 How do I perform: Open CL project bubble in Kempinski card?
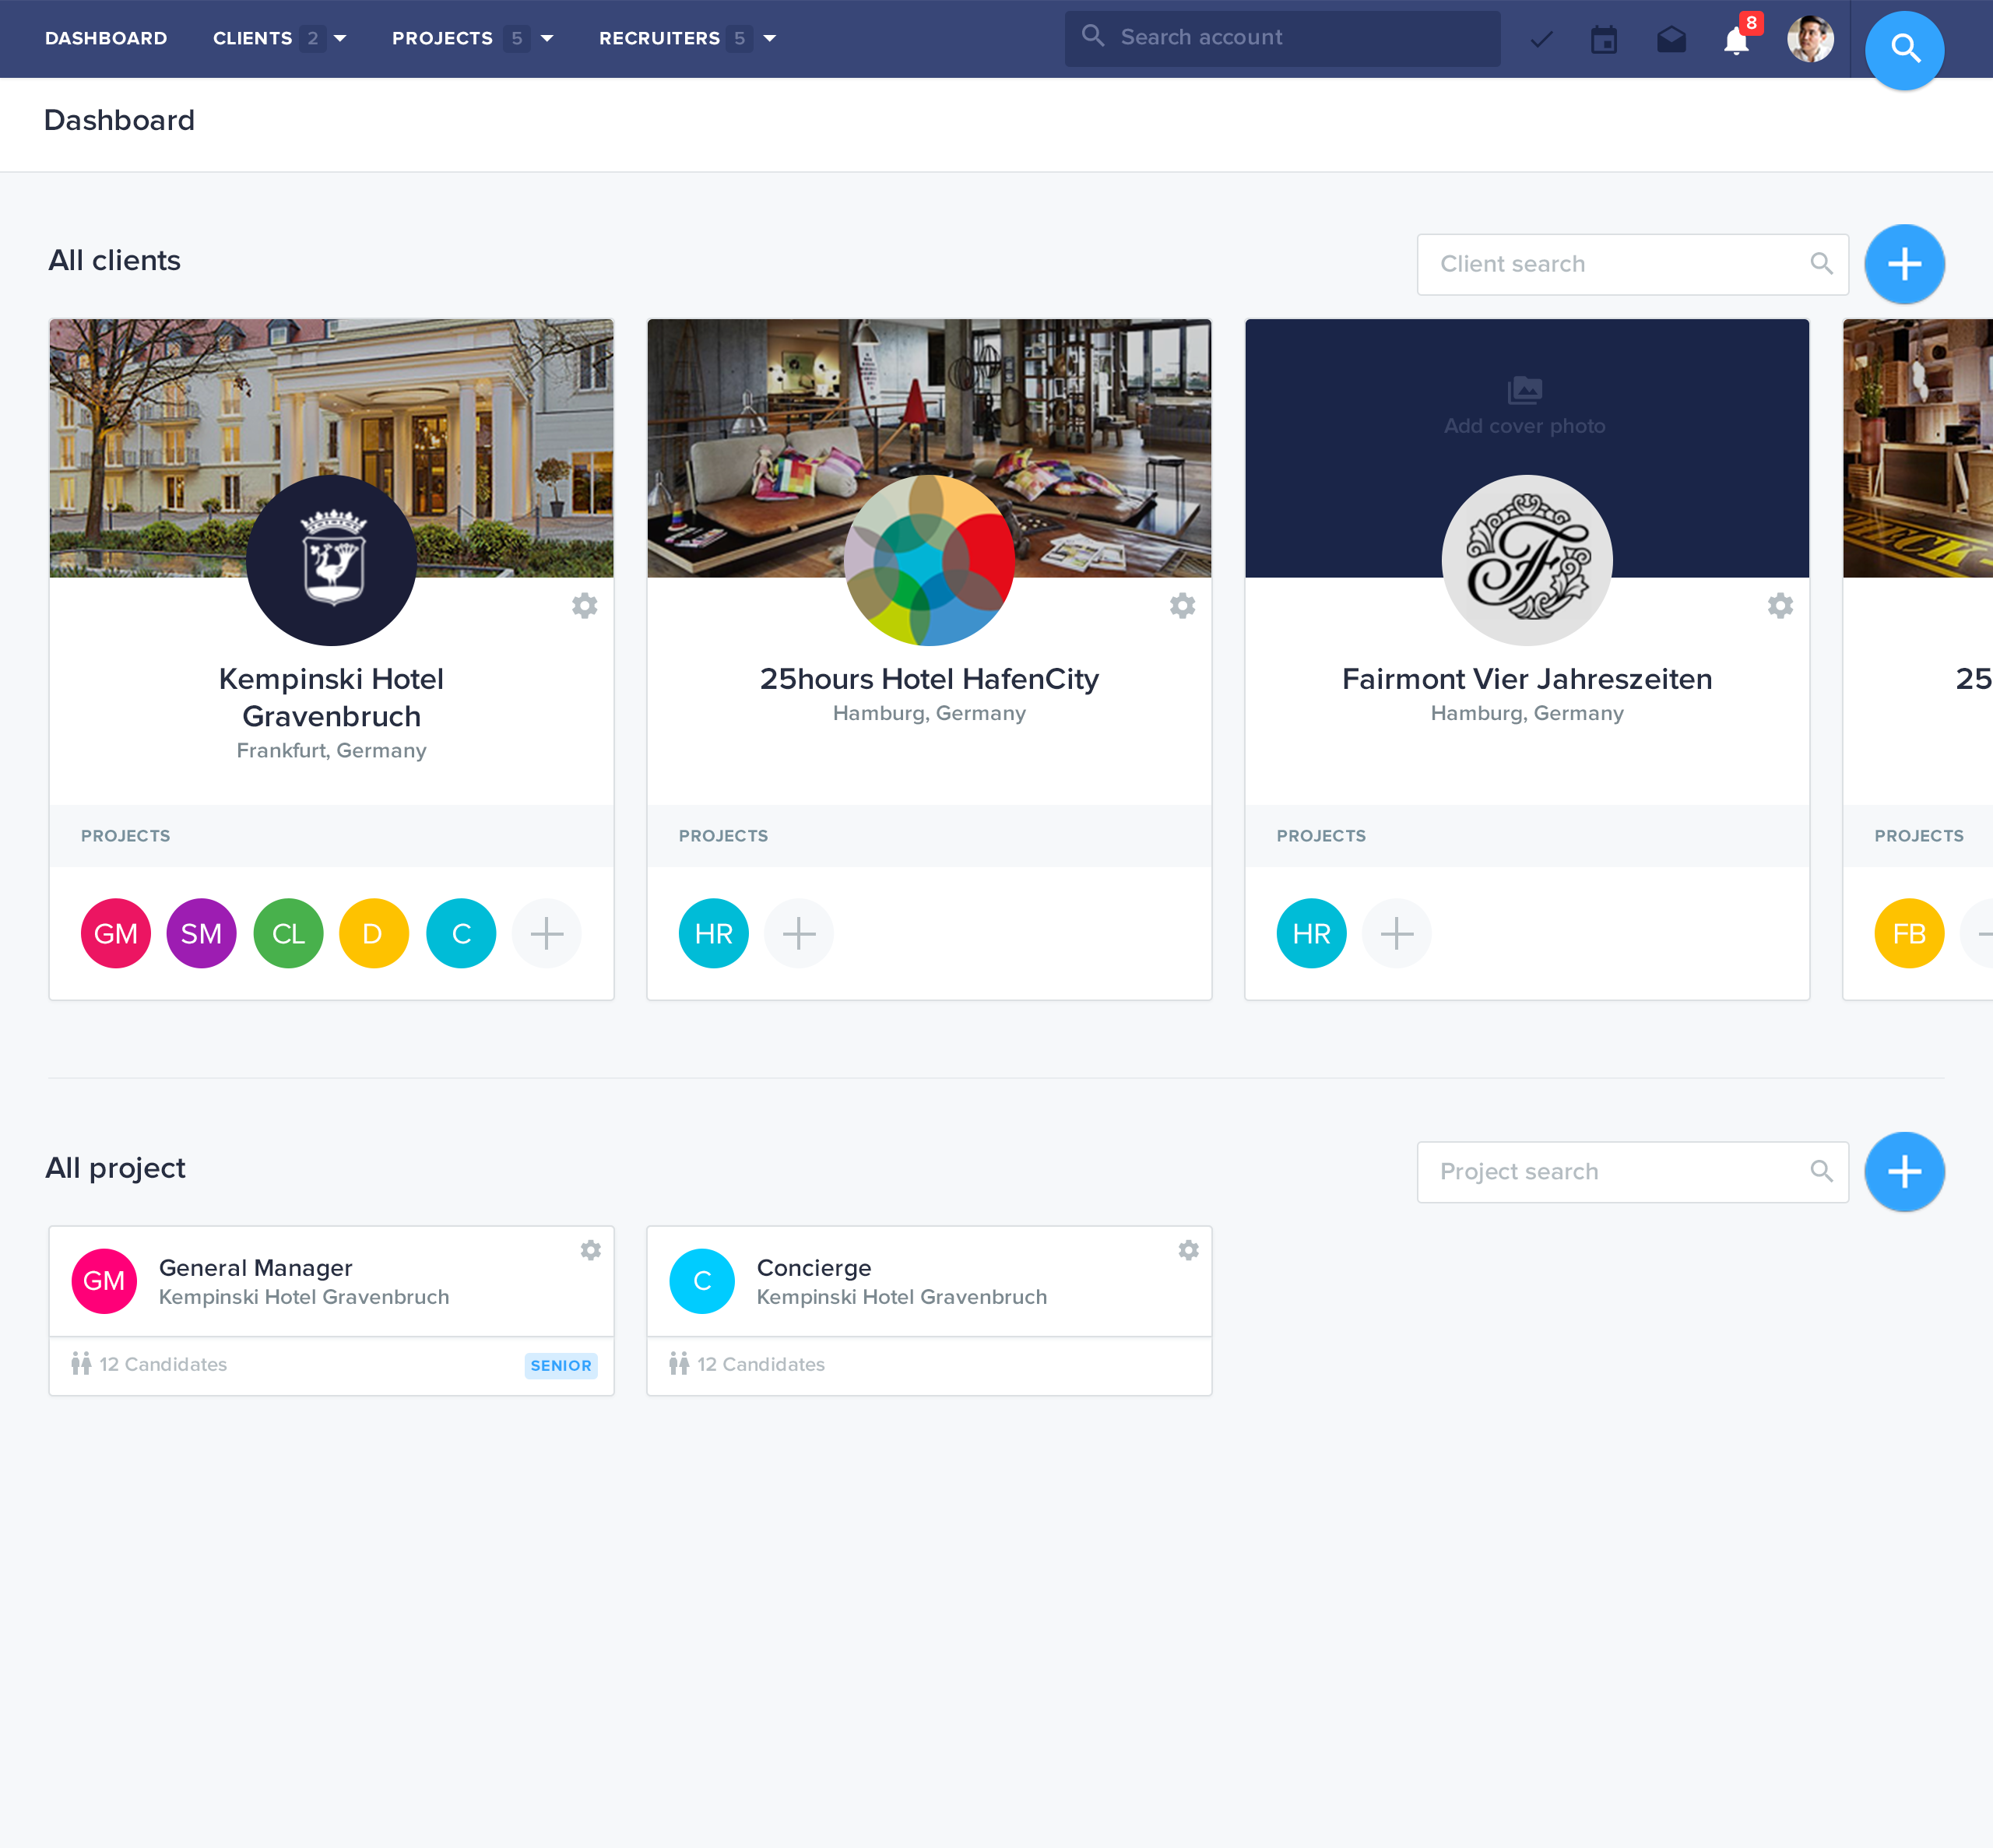coord(289,934)
